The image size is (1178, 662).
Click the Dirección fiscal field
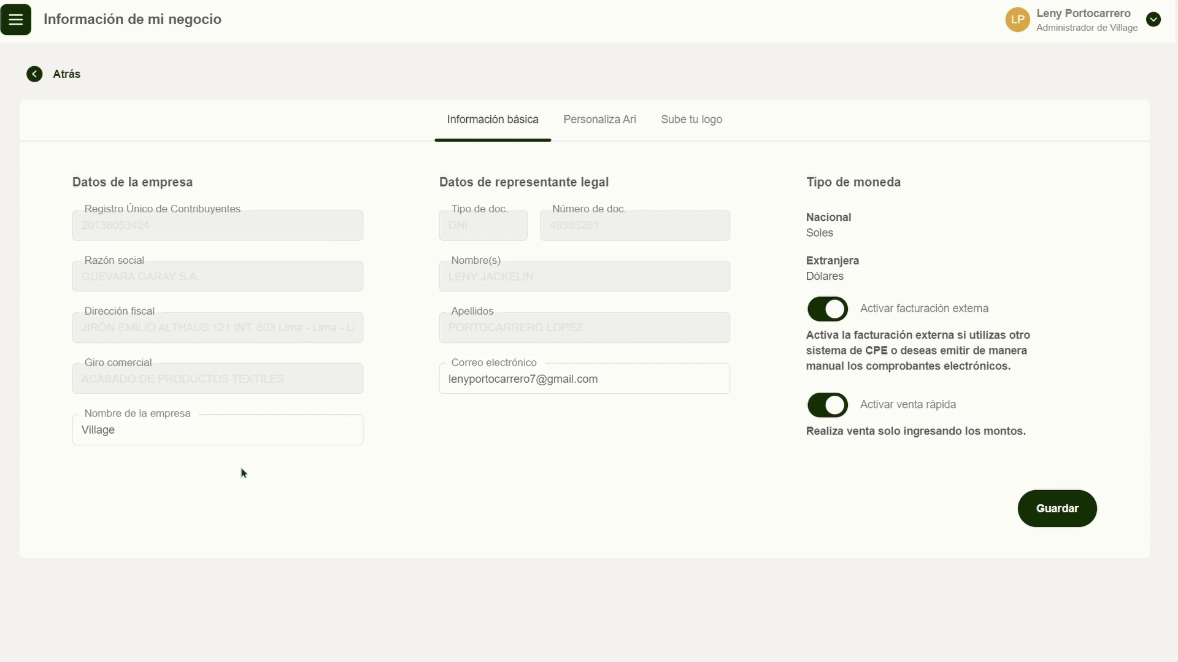218,328
